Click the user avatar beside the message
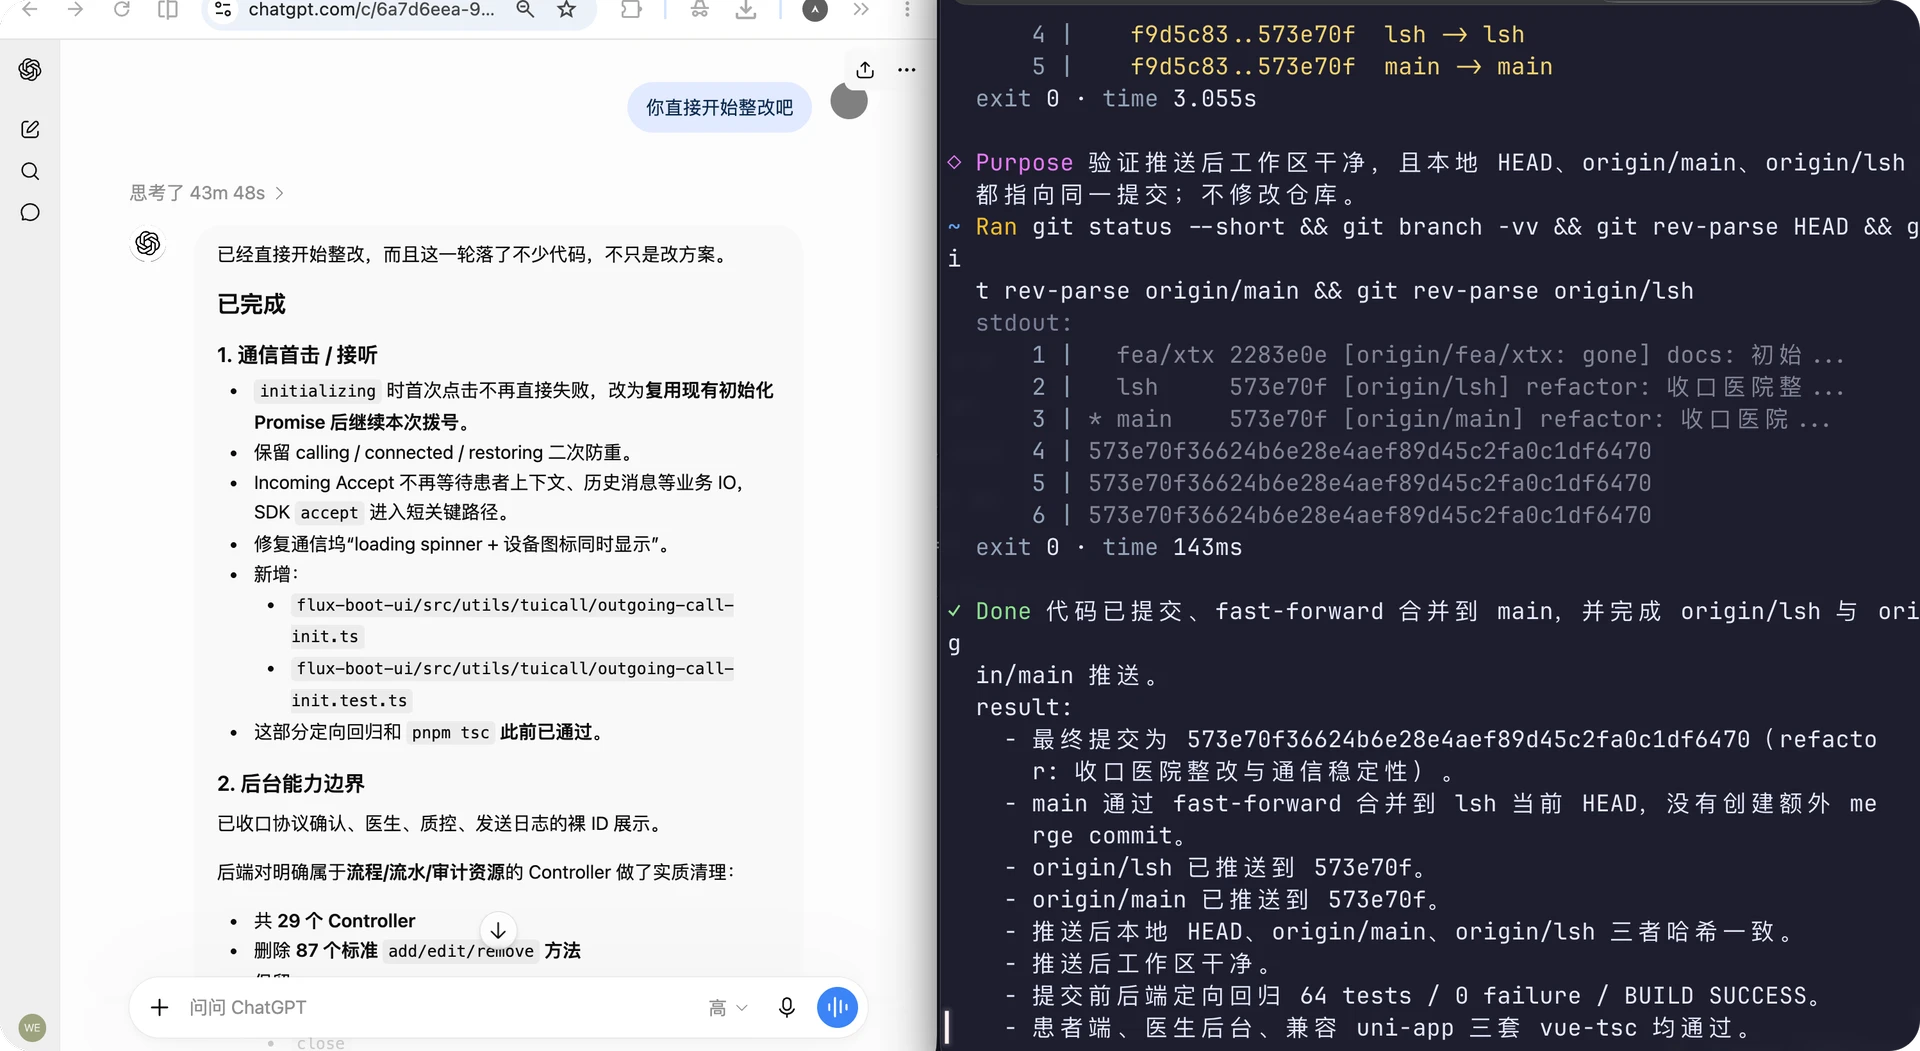Viewport: 1920px width, 1051px height. tap(849, 101)
